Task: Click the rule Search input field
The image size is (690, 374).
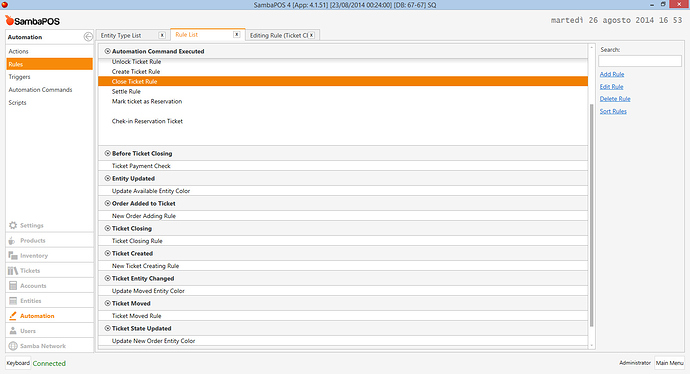Action: point(640,61)
